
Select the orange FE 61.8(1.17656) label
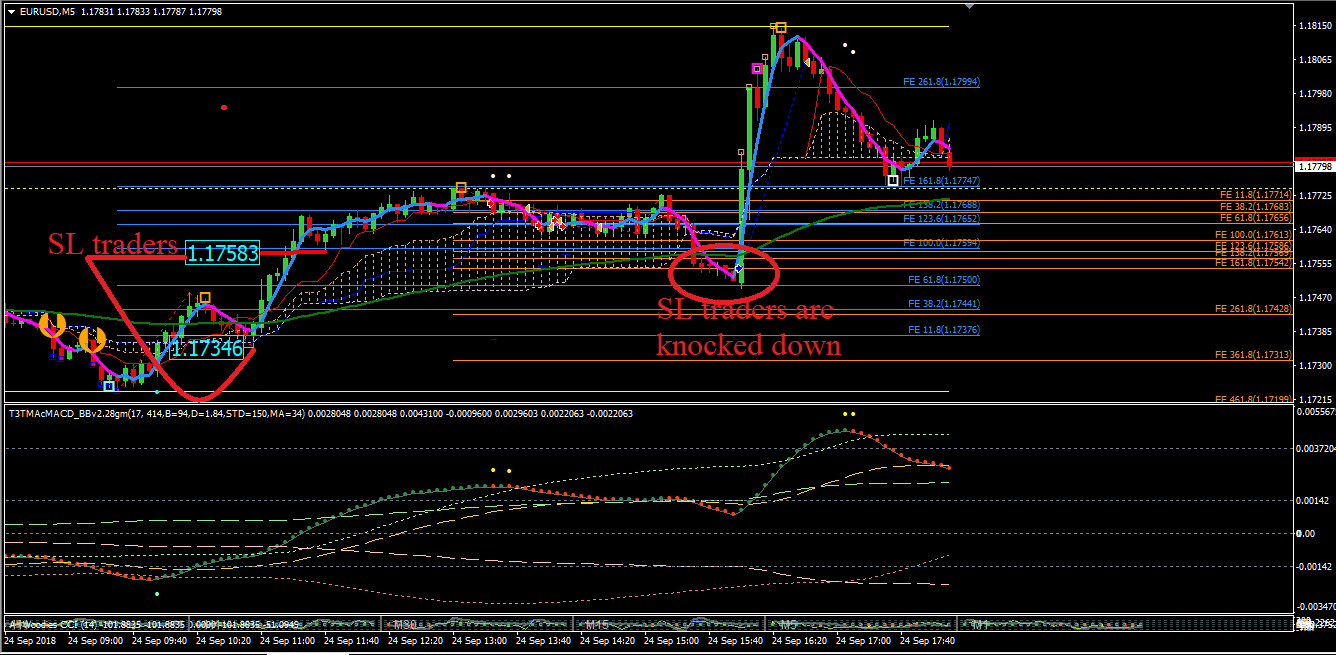1255,217
